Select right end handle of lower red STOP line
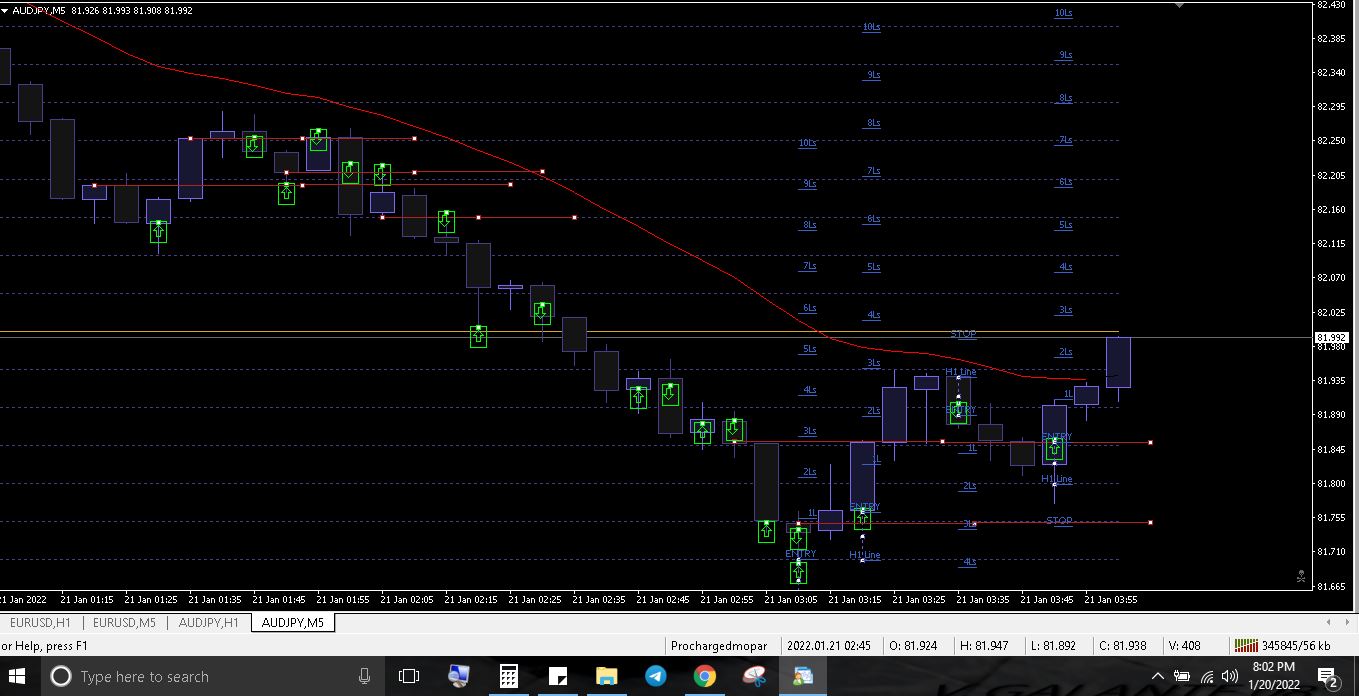 pyautogui.click(x=1151, y=522)
